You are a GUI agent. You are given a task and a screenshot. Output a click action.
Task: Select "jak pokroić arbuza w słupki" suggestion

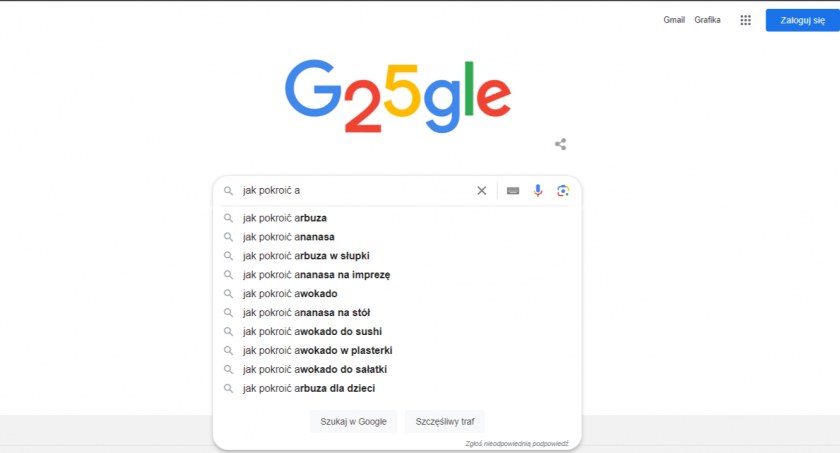(x=306, y=255)
